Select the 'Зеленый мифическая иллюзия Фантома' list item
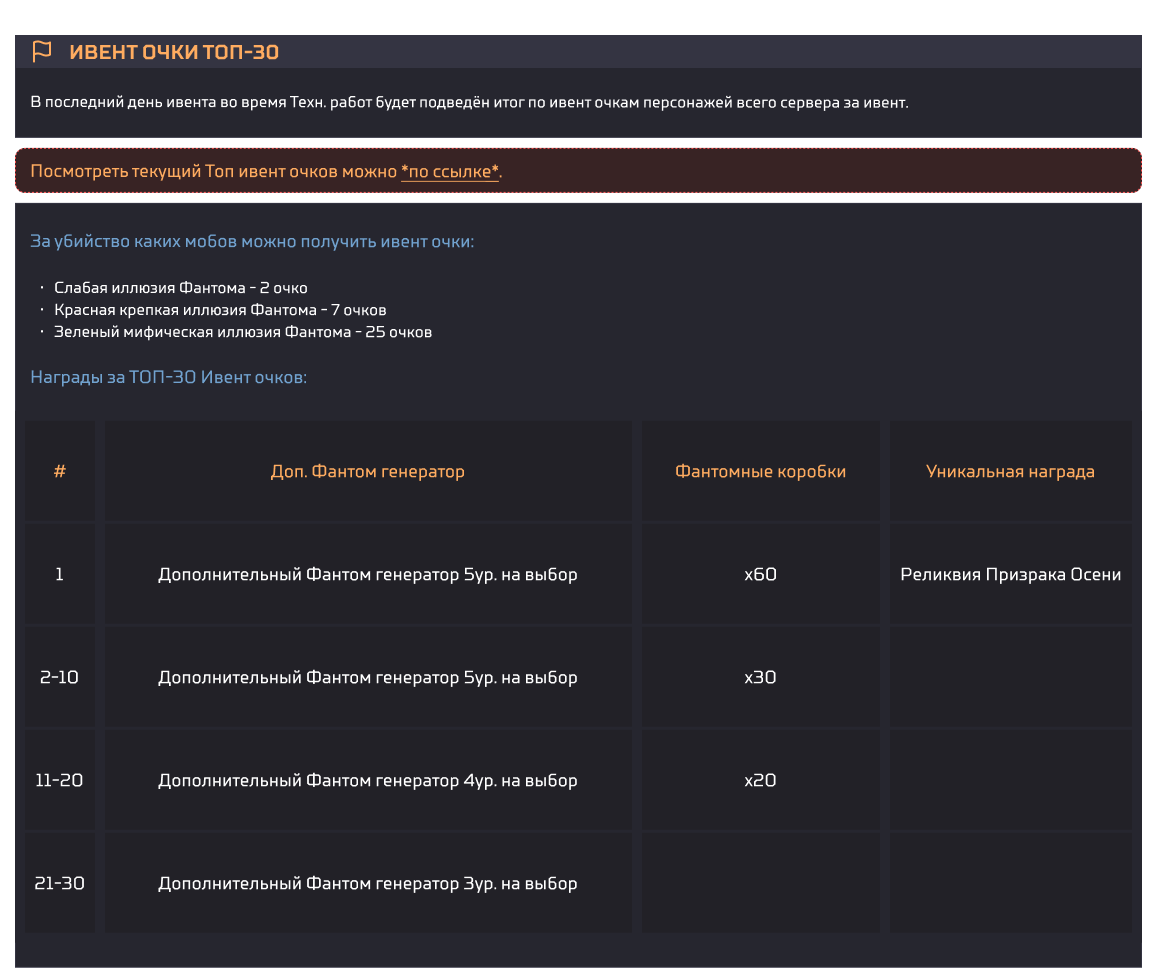Viewport: 1157px width, 968px height. [243, 332]
